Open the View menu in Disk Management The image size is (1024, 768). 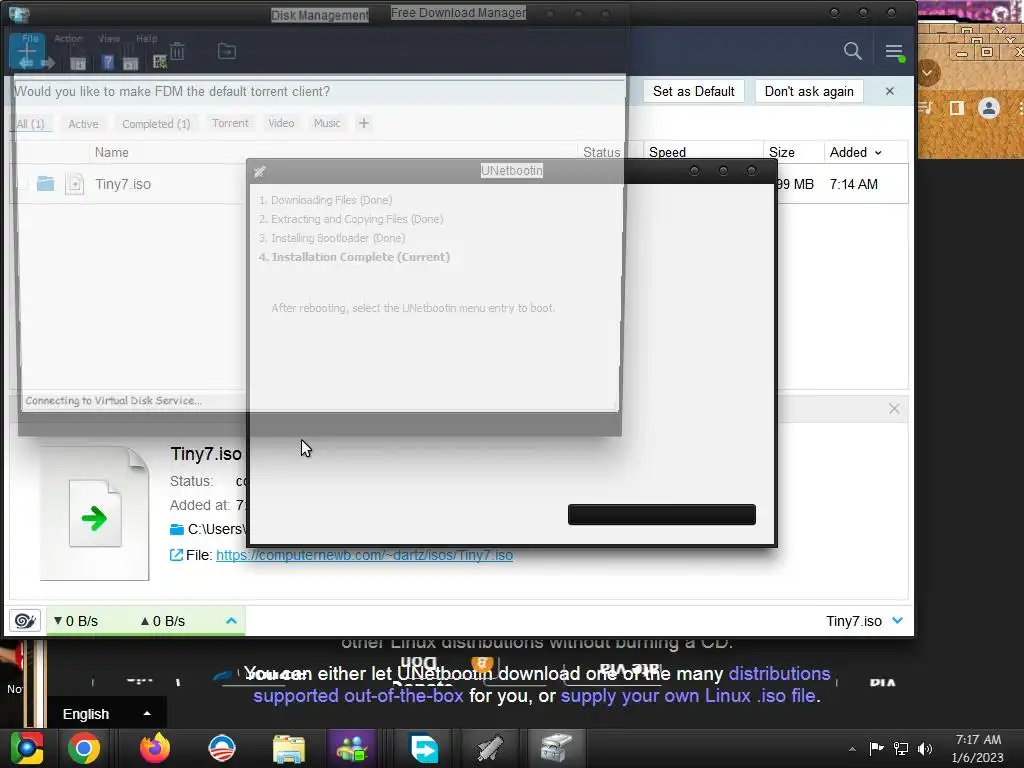109,39
